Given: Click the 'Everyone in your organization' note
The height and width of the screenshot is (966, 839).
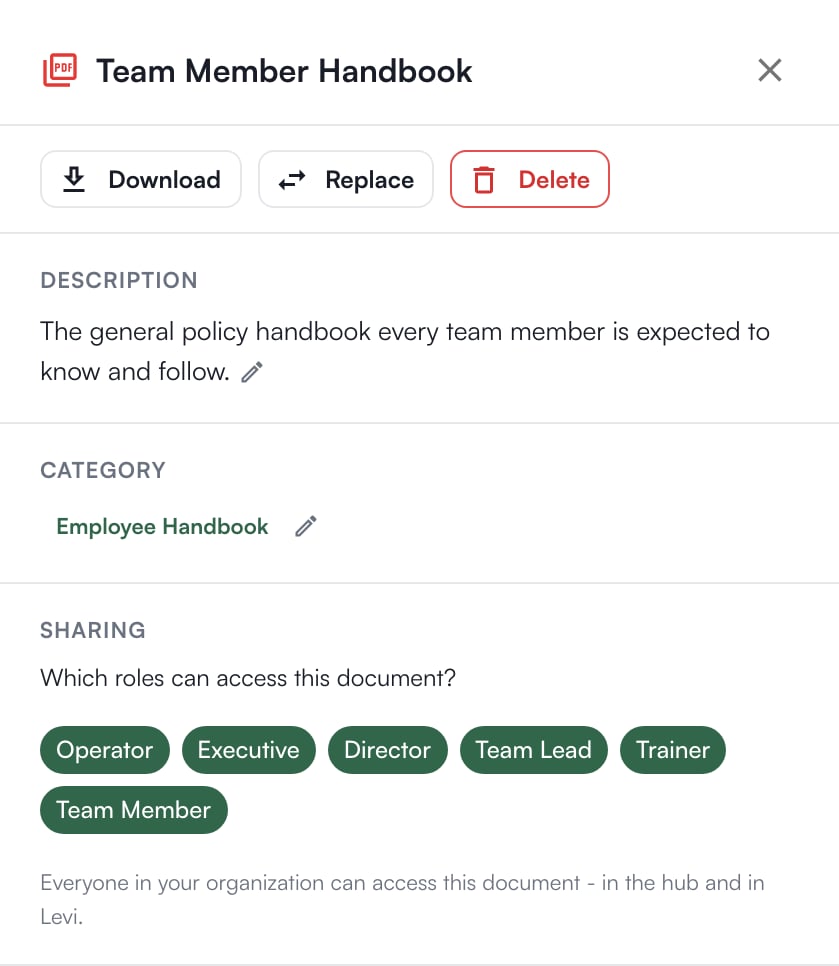Looking at the screenshot, I should pos(402,899).
